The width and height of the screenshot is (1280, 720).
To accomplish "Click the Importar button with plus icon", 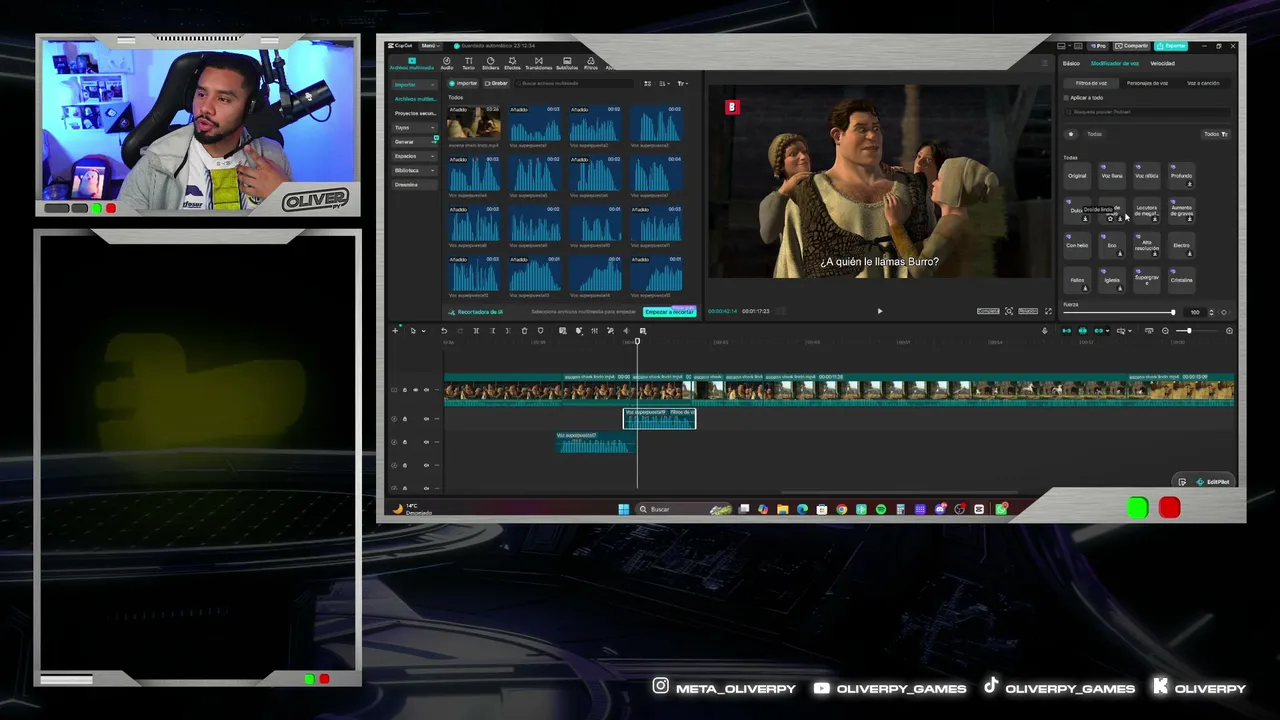I will (x=463, y=83).
